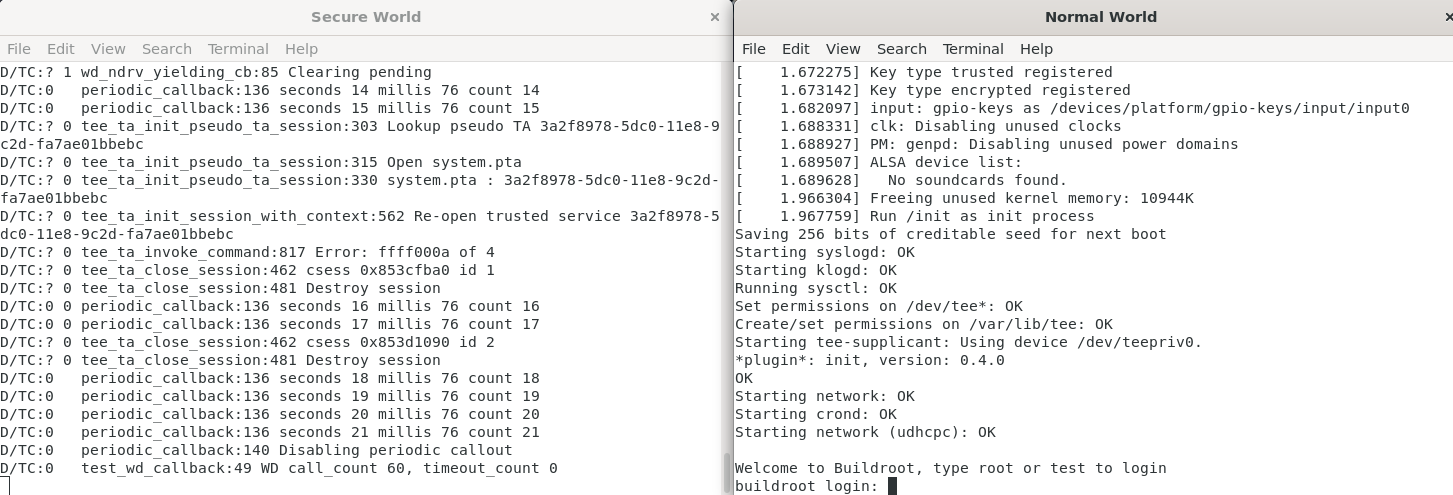Click the 'Welcome to Buildroot' text line

click(950, 468)
